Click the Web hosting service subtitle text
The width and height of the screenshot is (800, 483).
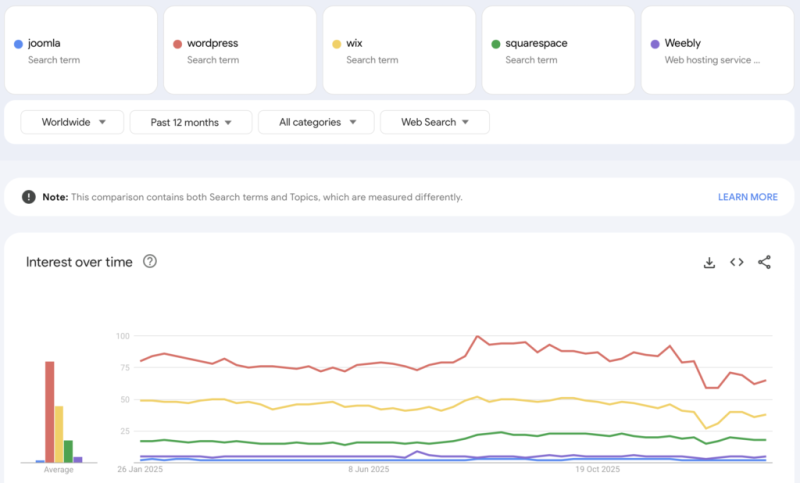[x=712, y=60]
